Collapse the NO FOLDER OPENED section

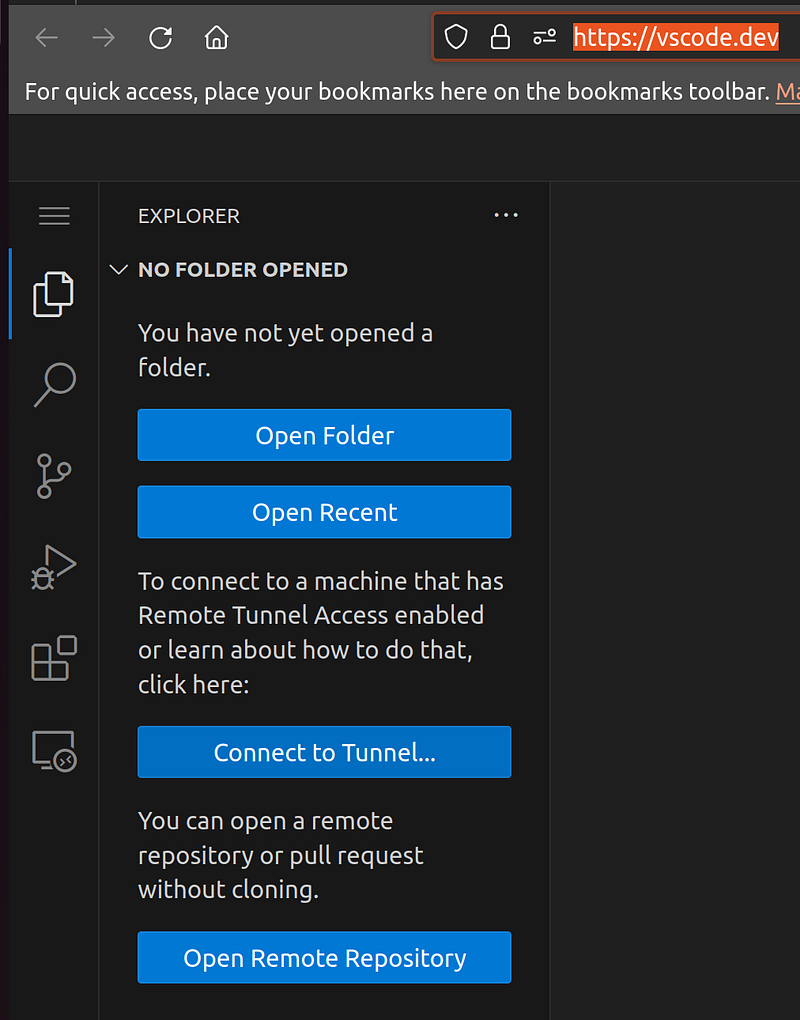click(118, 269)
